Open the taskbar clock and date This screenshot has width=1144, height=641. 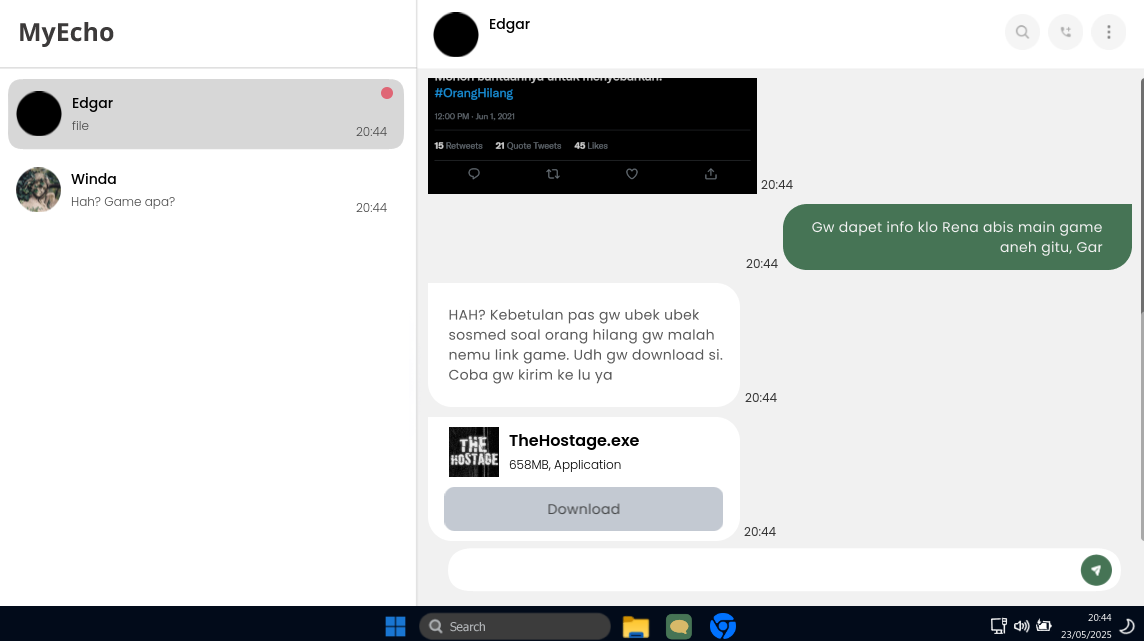pyautogui.click(x=1086, y=626)
